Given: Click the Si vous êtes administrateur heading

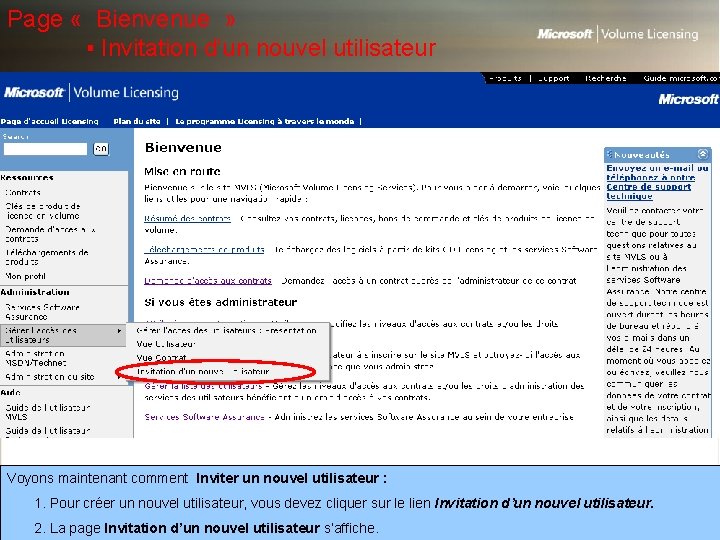Looking at the screenshot, I should pos(220,302).
